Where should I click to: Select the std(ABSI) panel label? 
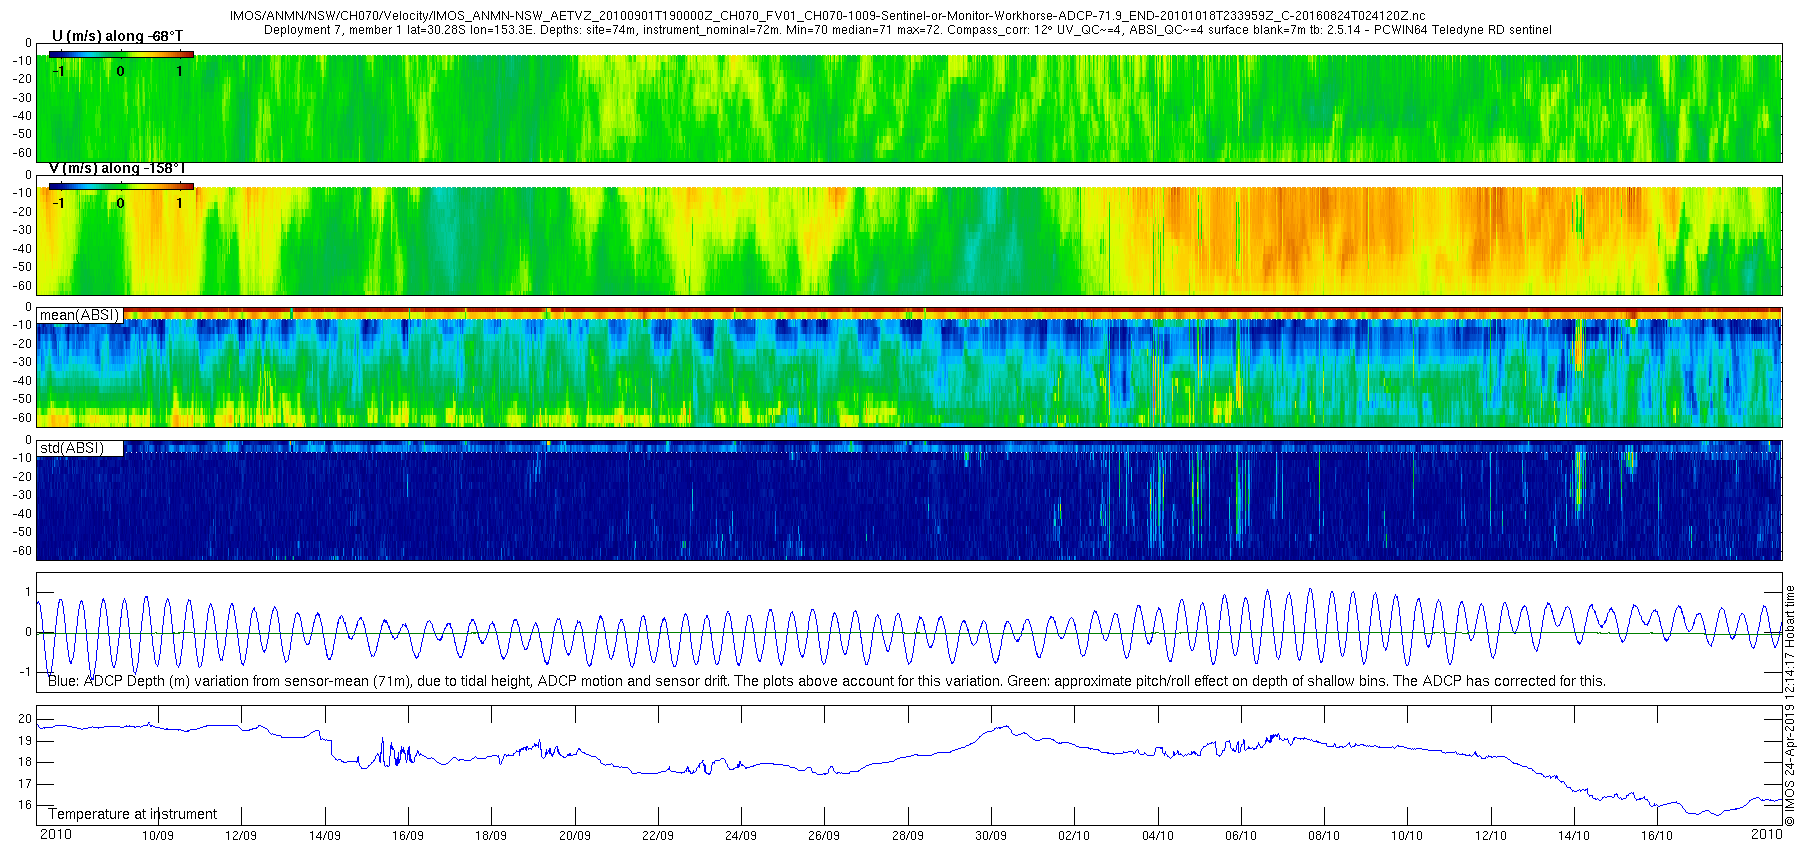pos(72,448)
